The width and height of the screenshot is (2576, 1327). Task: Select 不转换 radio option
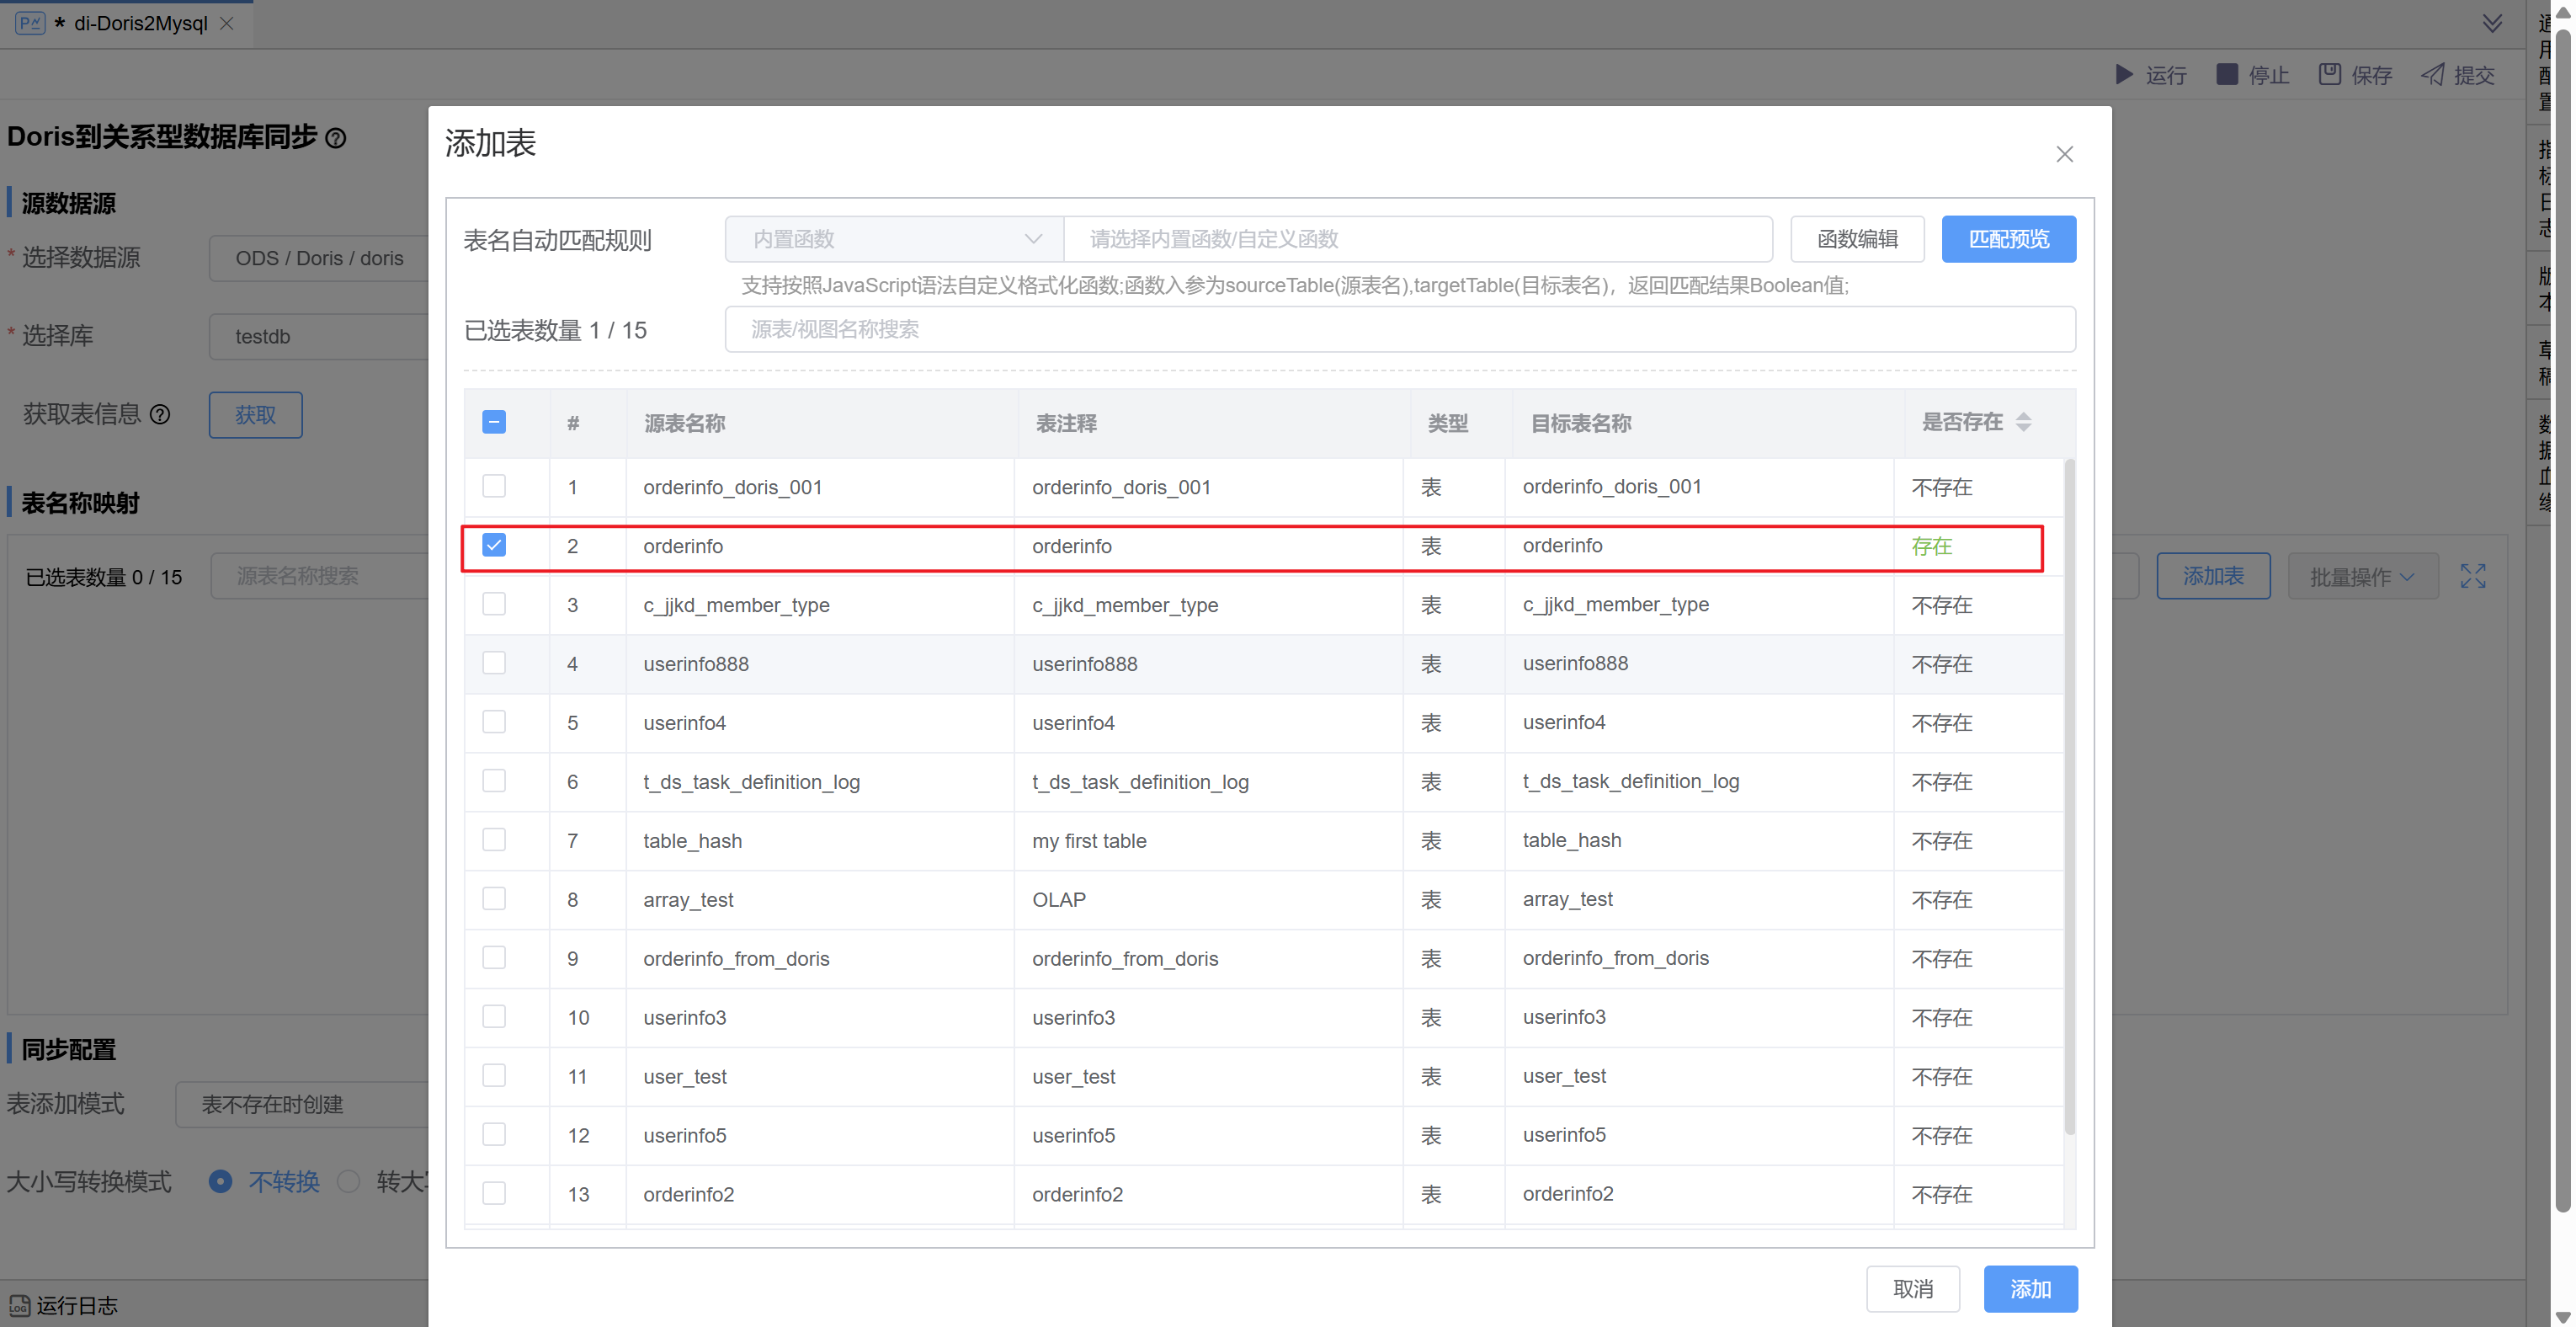(221, 1182)
